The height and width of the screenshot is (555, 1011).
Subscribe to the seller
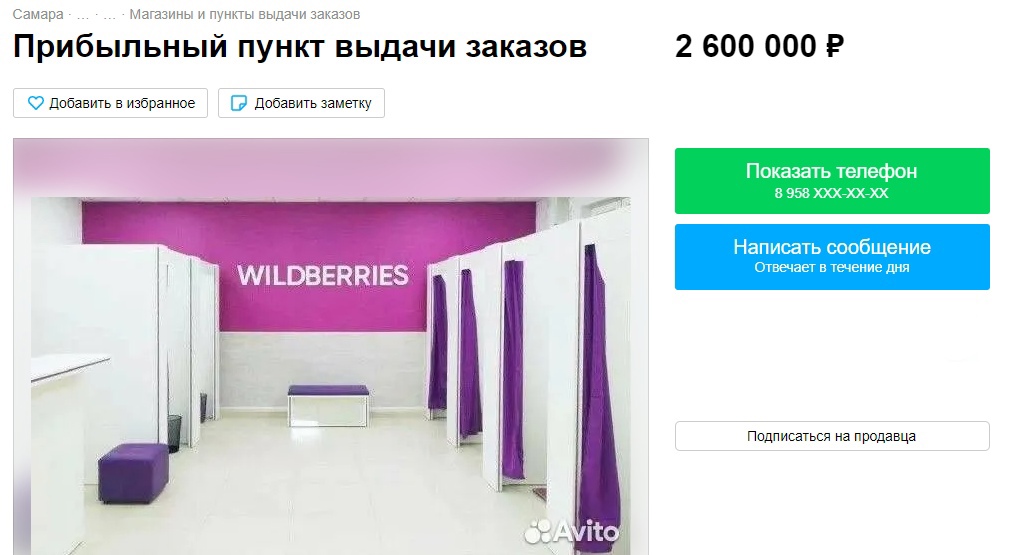coord(832,436)
